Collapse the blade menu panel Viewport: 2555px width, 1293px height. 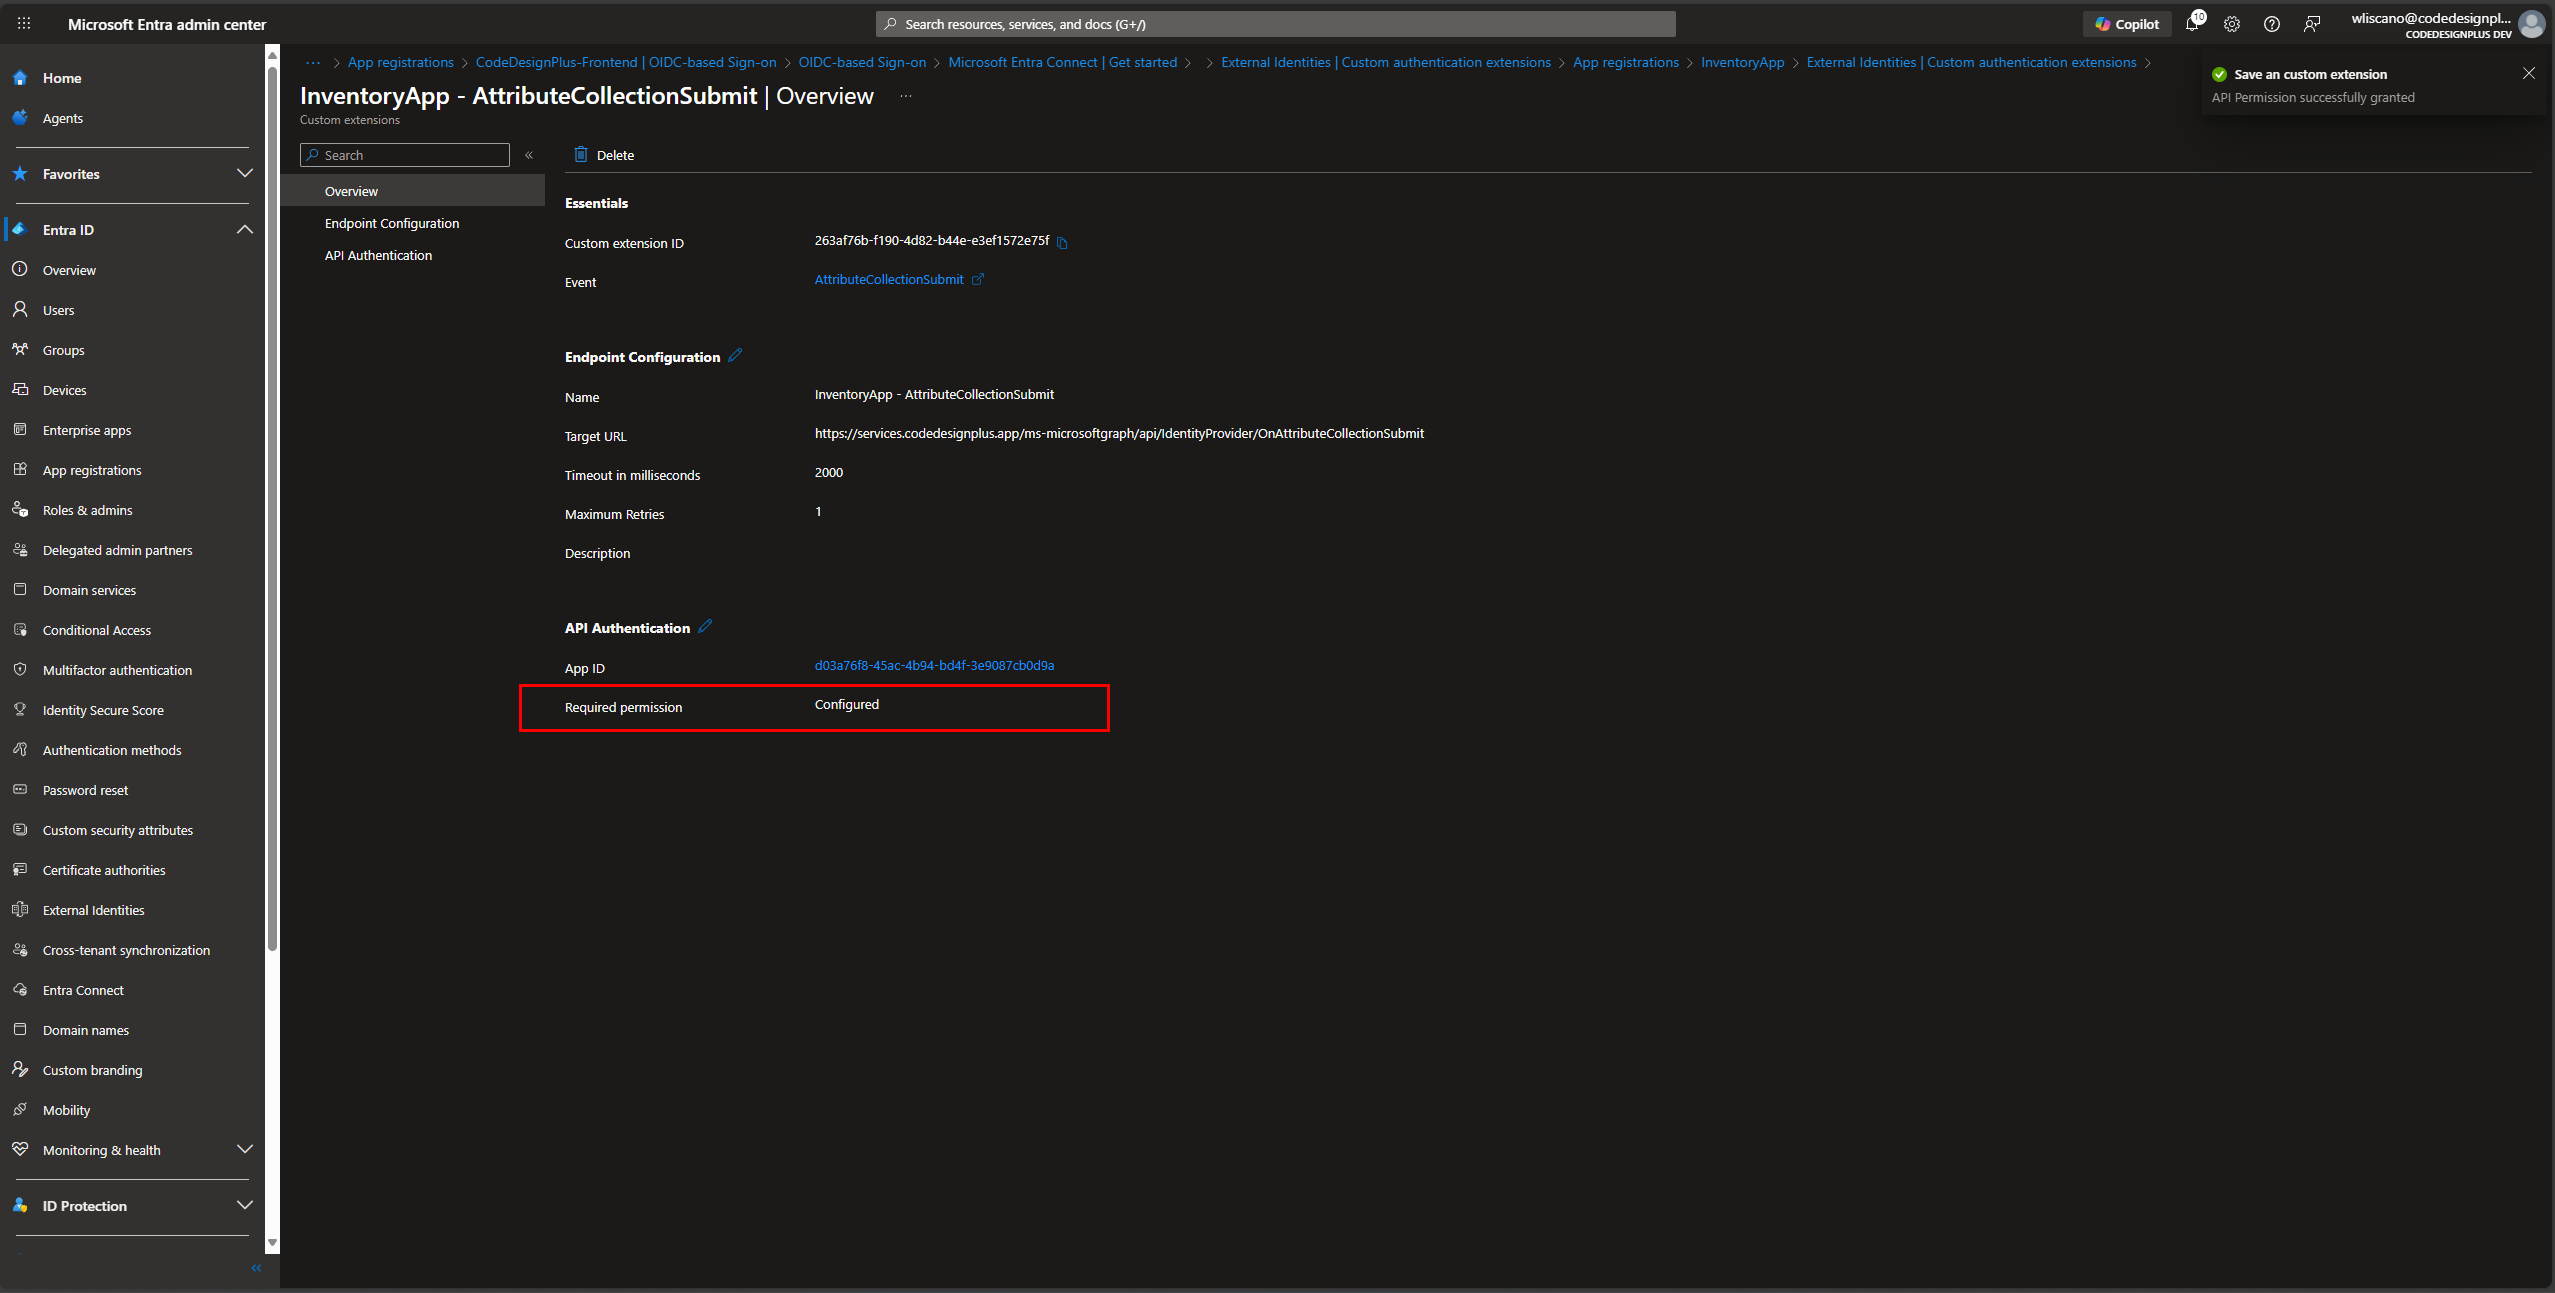529,155
